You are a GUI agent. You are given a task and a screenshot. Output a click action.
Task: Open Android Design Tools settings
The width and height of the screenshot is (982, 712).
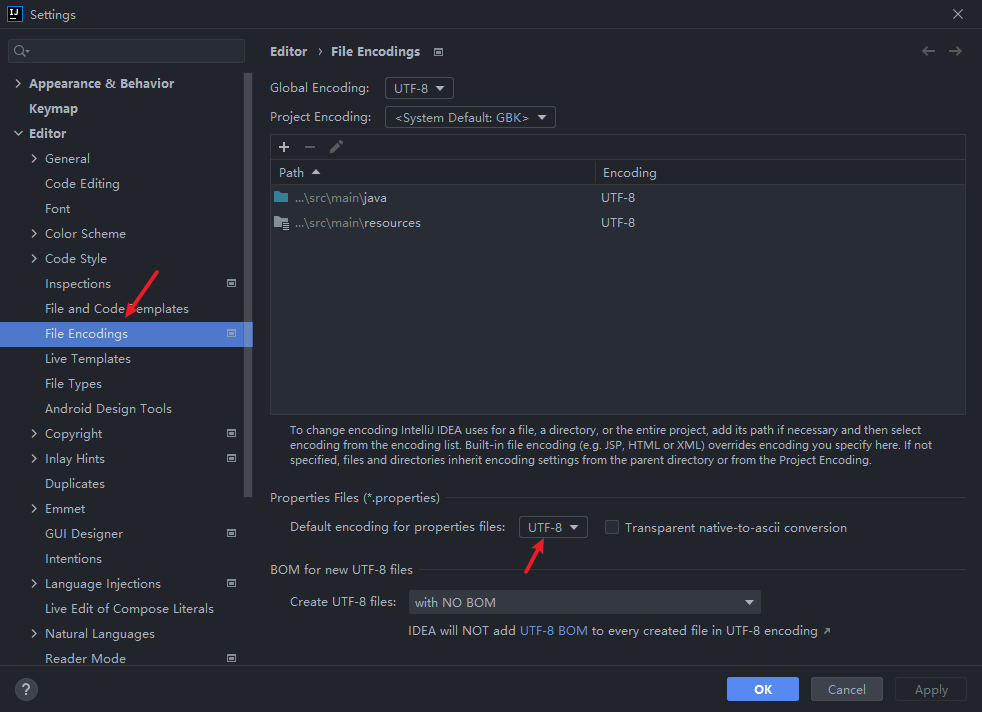coord(108,408)
